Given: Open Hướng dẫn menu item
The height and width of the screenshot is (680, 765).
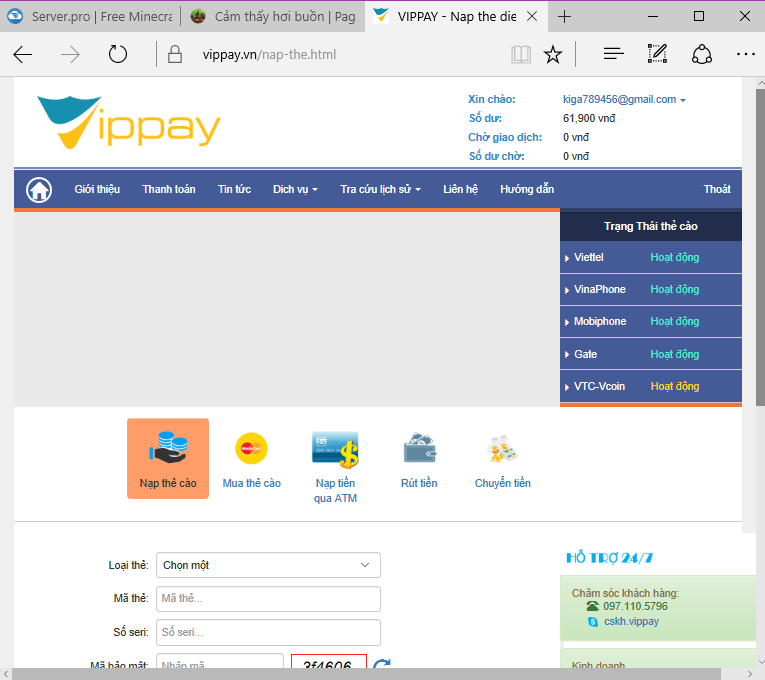Looking at the screenshot, I should pos(527,189).
